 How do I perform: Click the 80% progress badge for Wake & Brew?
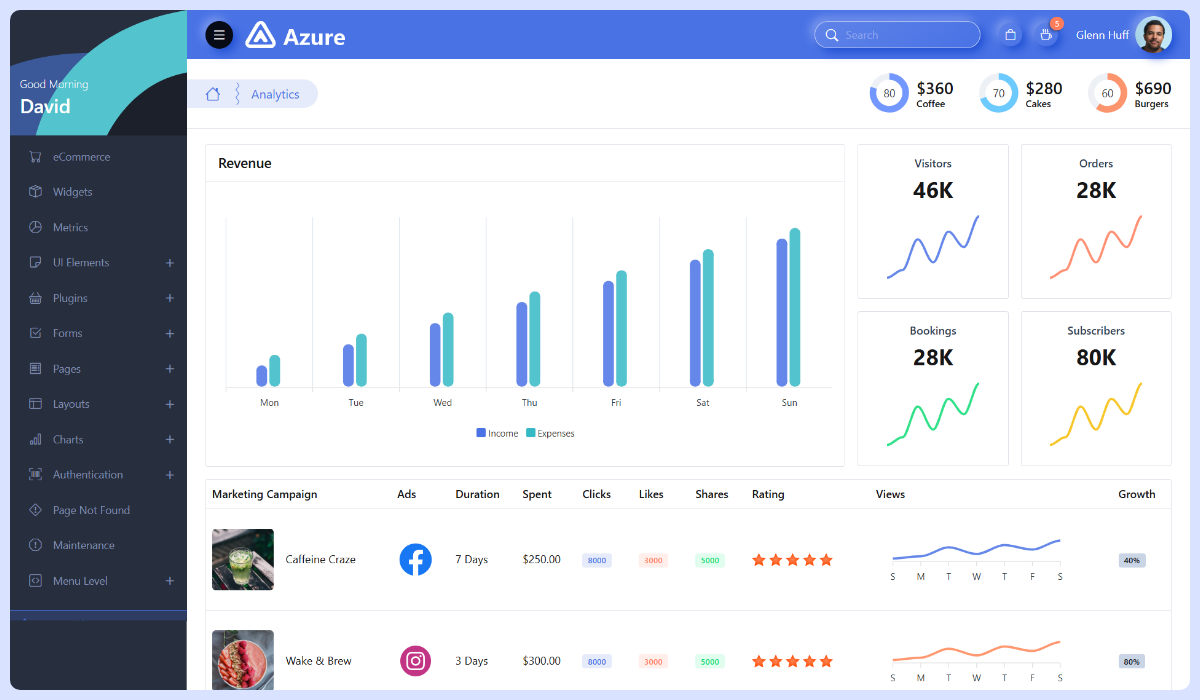(x=1131, y=661)
